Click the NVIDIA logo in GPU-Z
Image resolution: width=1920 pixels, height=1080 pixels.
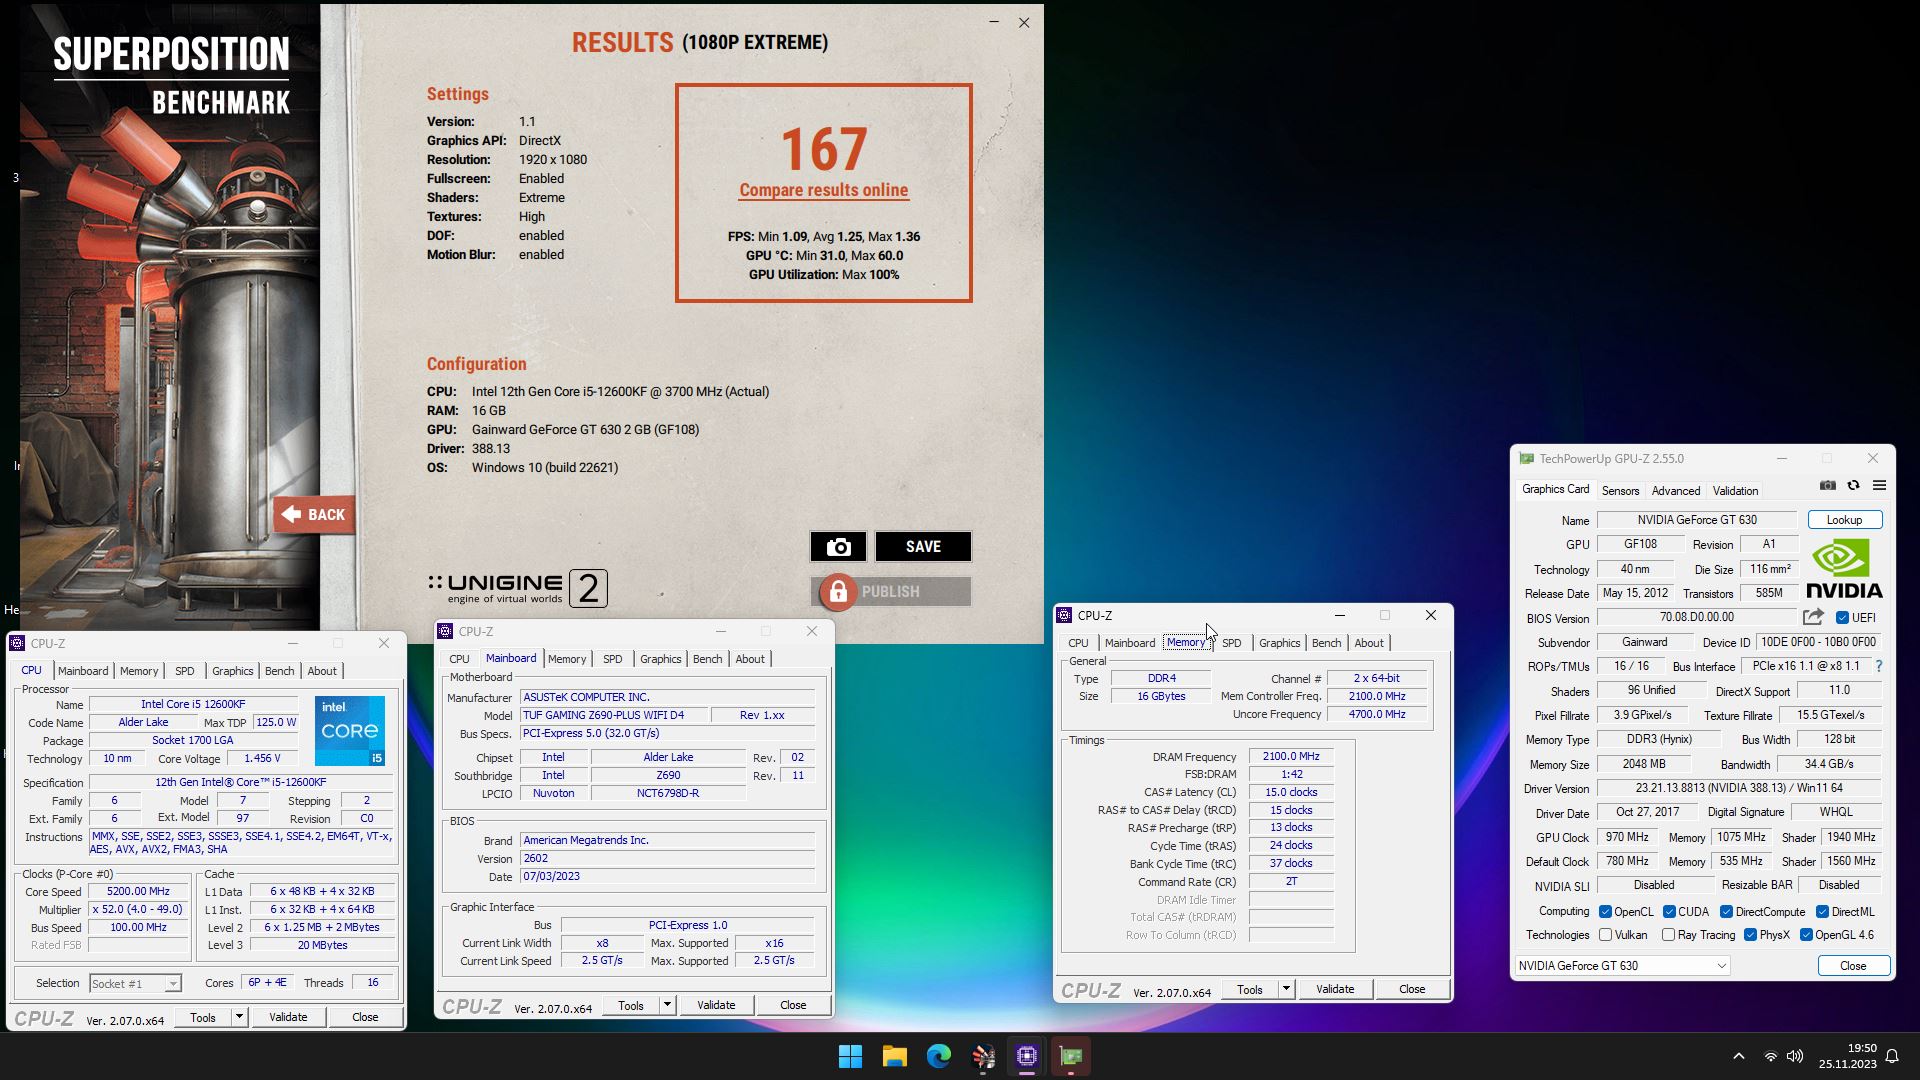(1844, 568)
